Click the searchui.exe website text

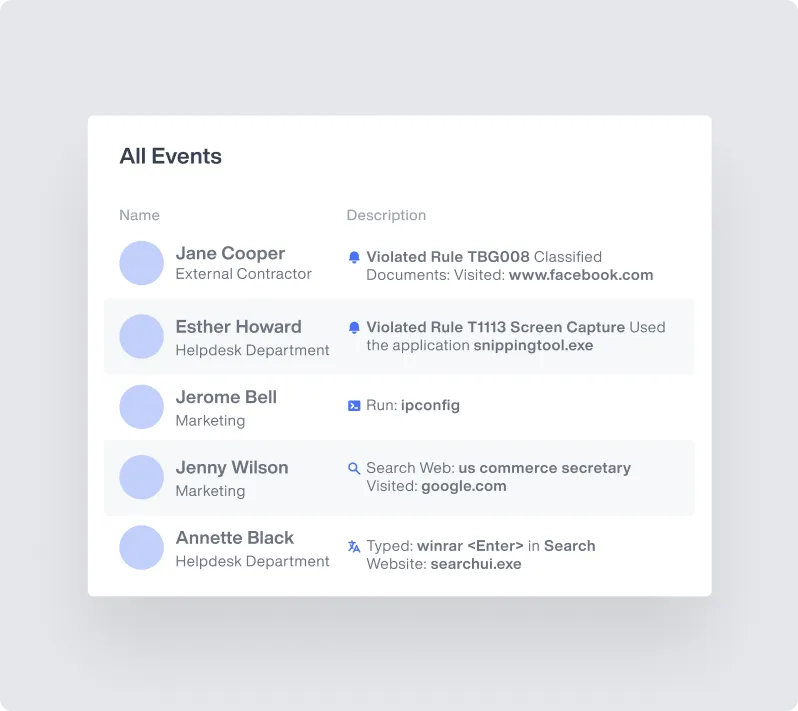pyautogui.click(x=475, y=564)
